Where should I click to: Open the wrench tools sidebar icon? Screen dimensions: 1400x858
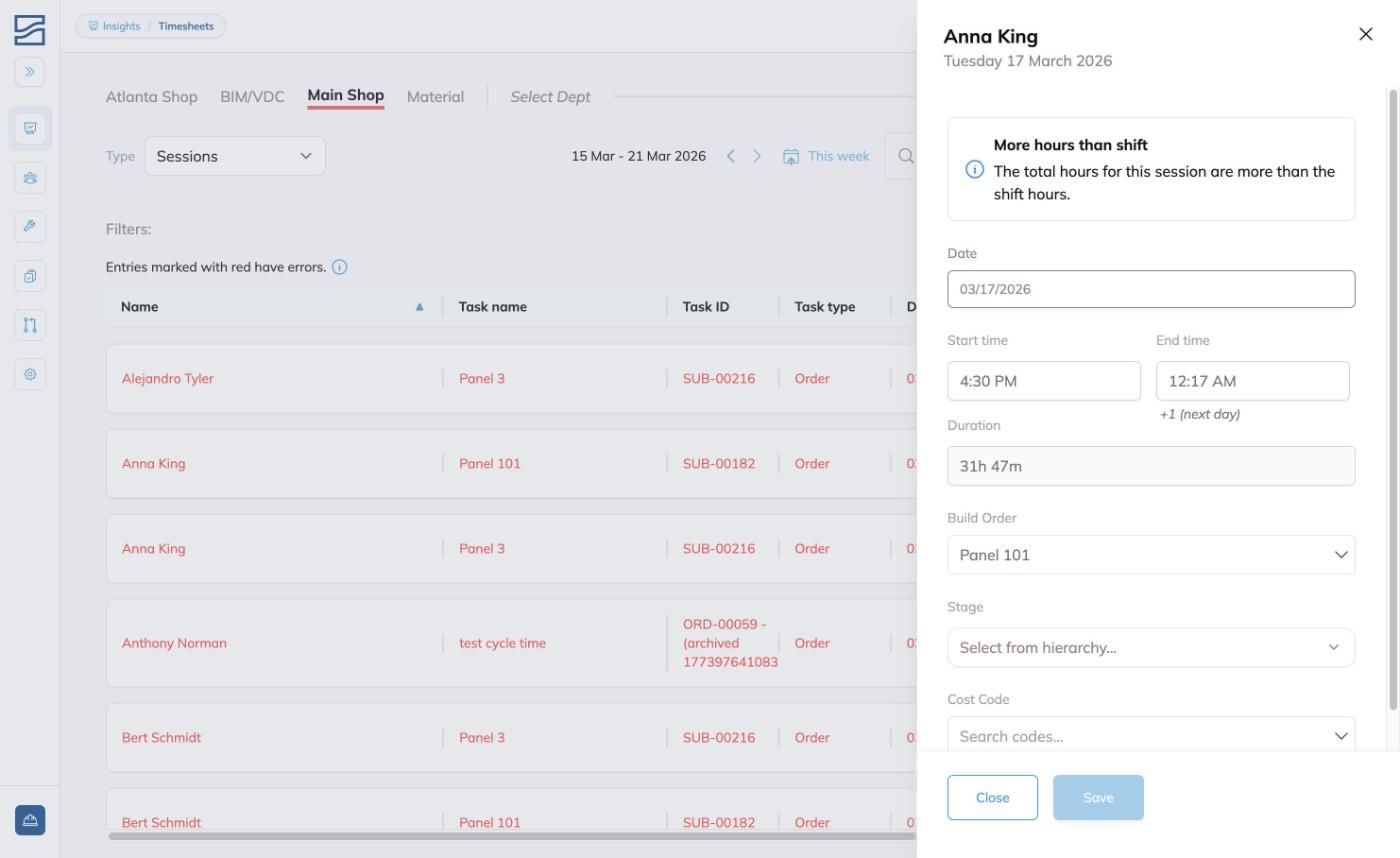pyautogui.click(x=30, y=226)
